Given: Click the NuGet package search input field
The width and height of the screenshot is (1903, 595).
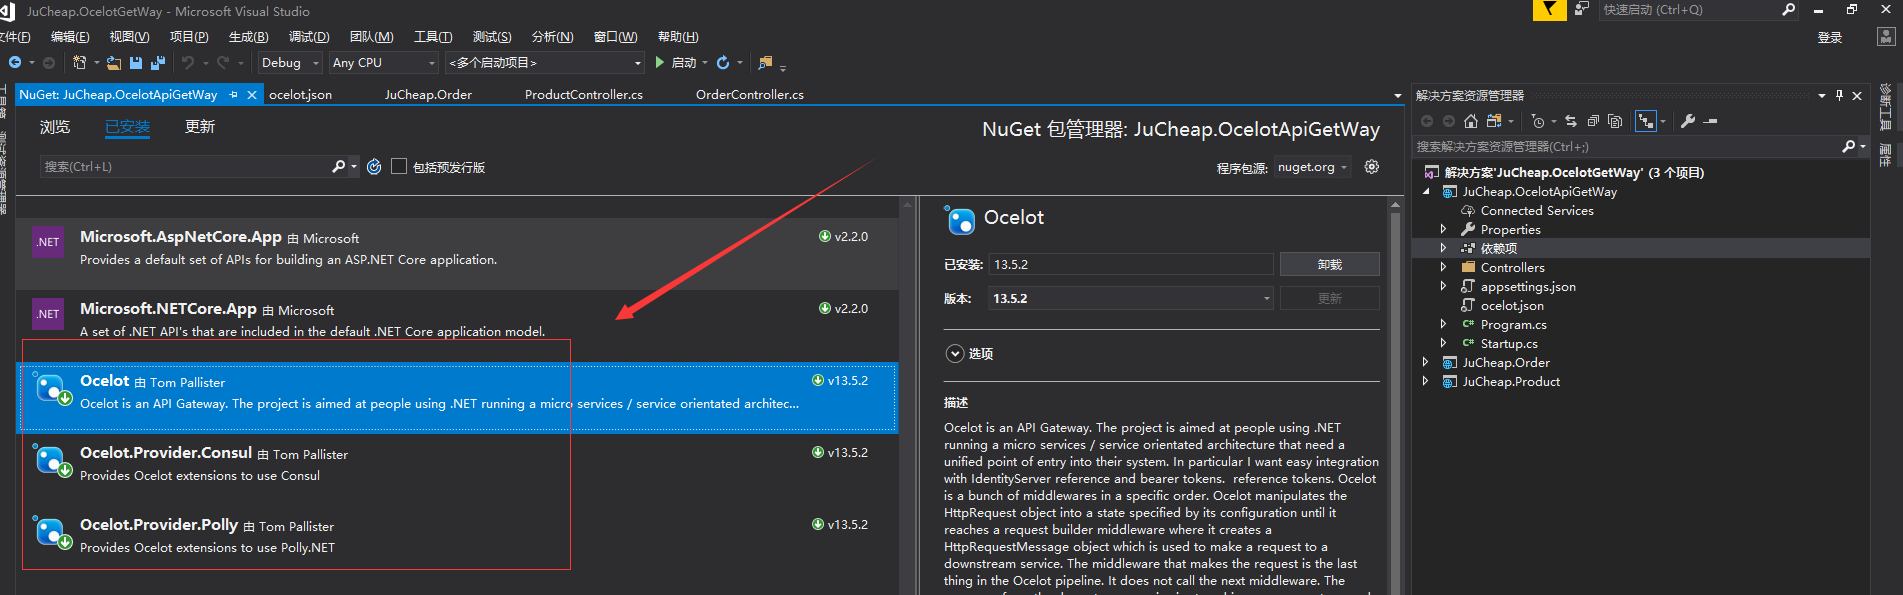Looking at the screenshot, I should coord(185,167).
